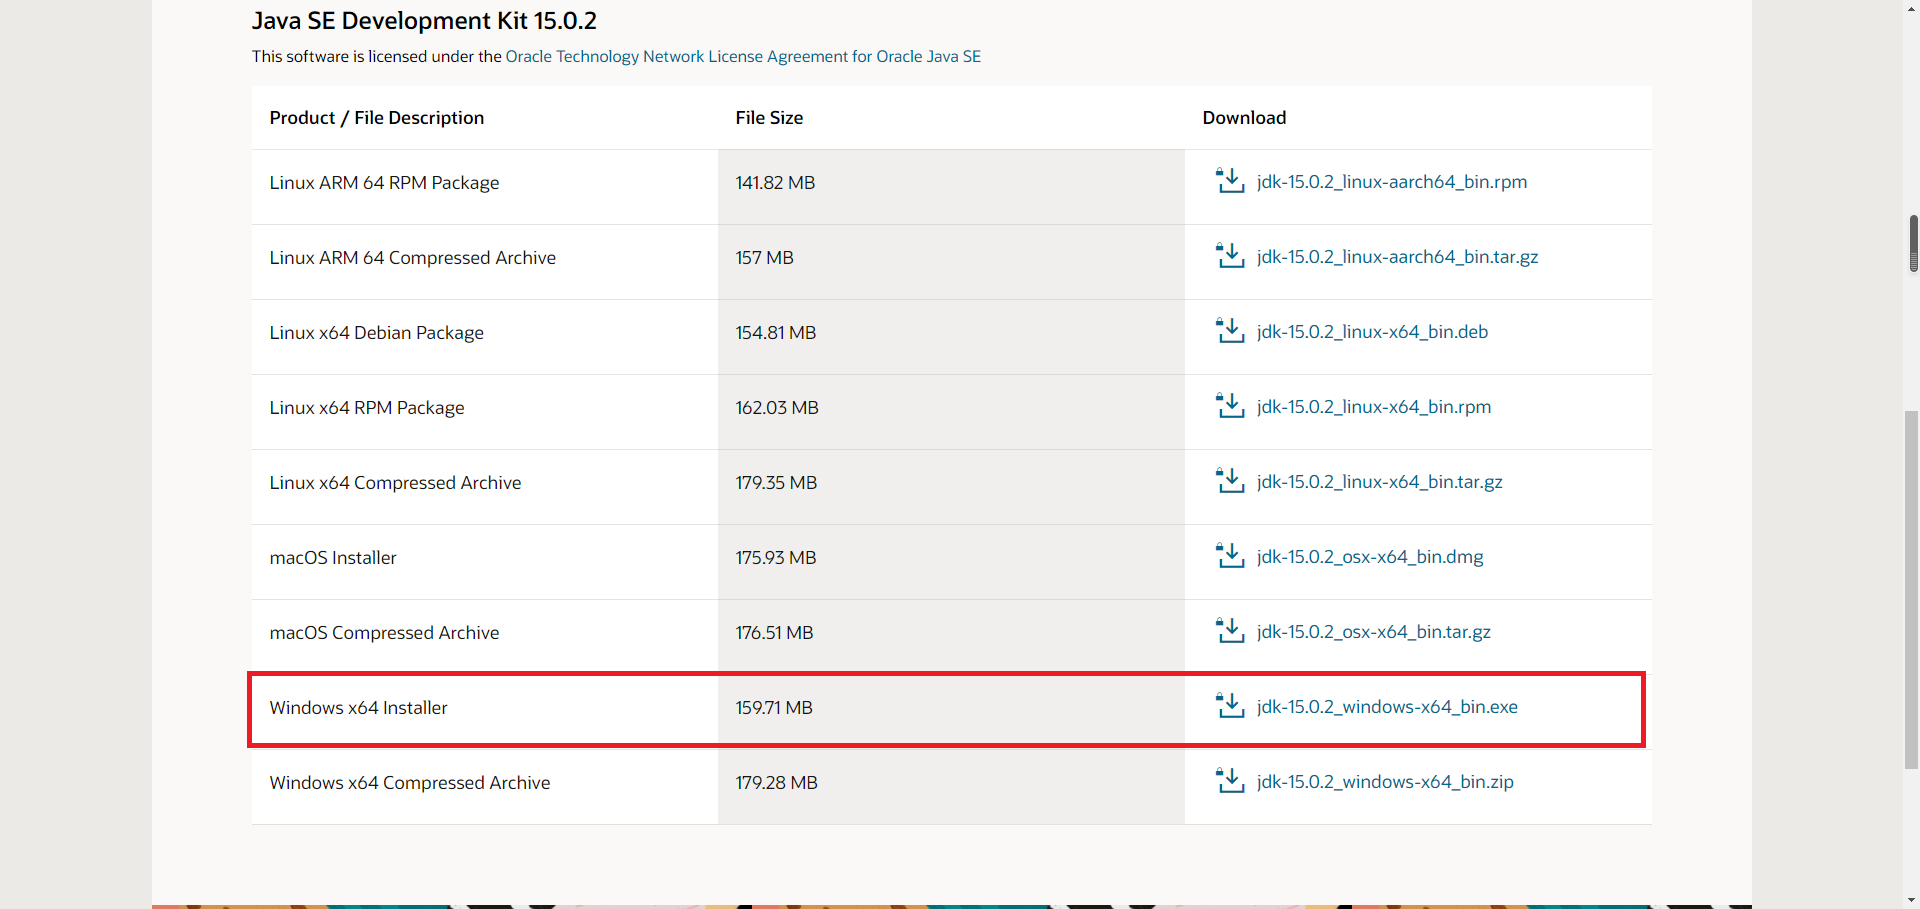
Task: Select the 'Linux x64 RPM Package' text
Action: (x=367, y=408)
